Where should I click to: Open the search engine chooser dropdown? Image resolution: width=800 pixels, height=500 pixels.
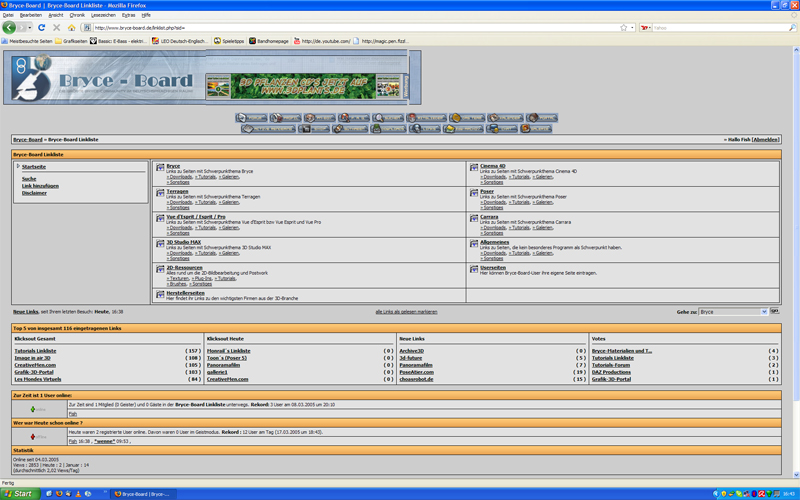point(646,28)
